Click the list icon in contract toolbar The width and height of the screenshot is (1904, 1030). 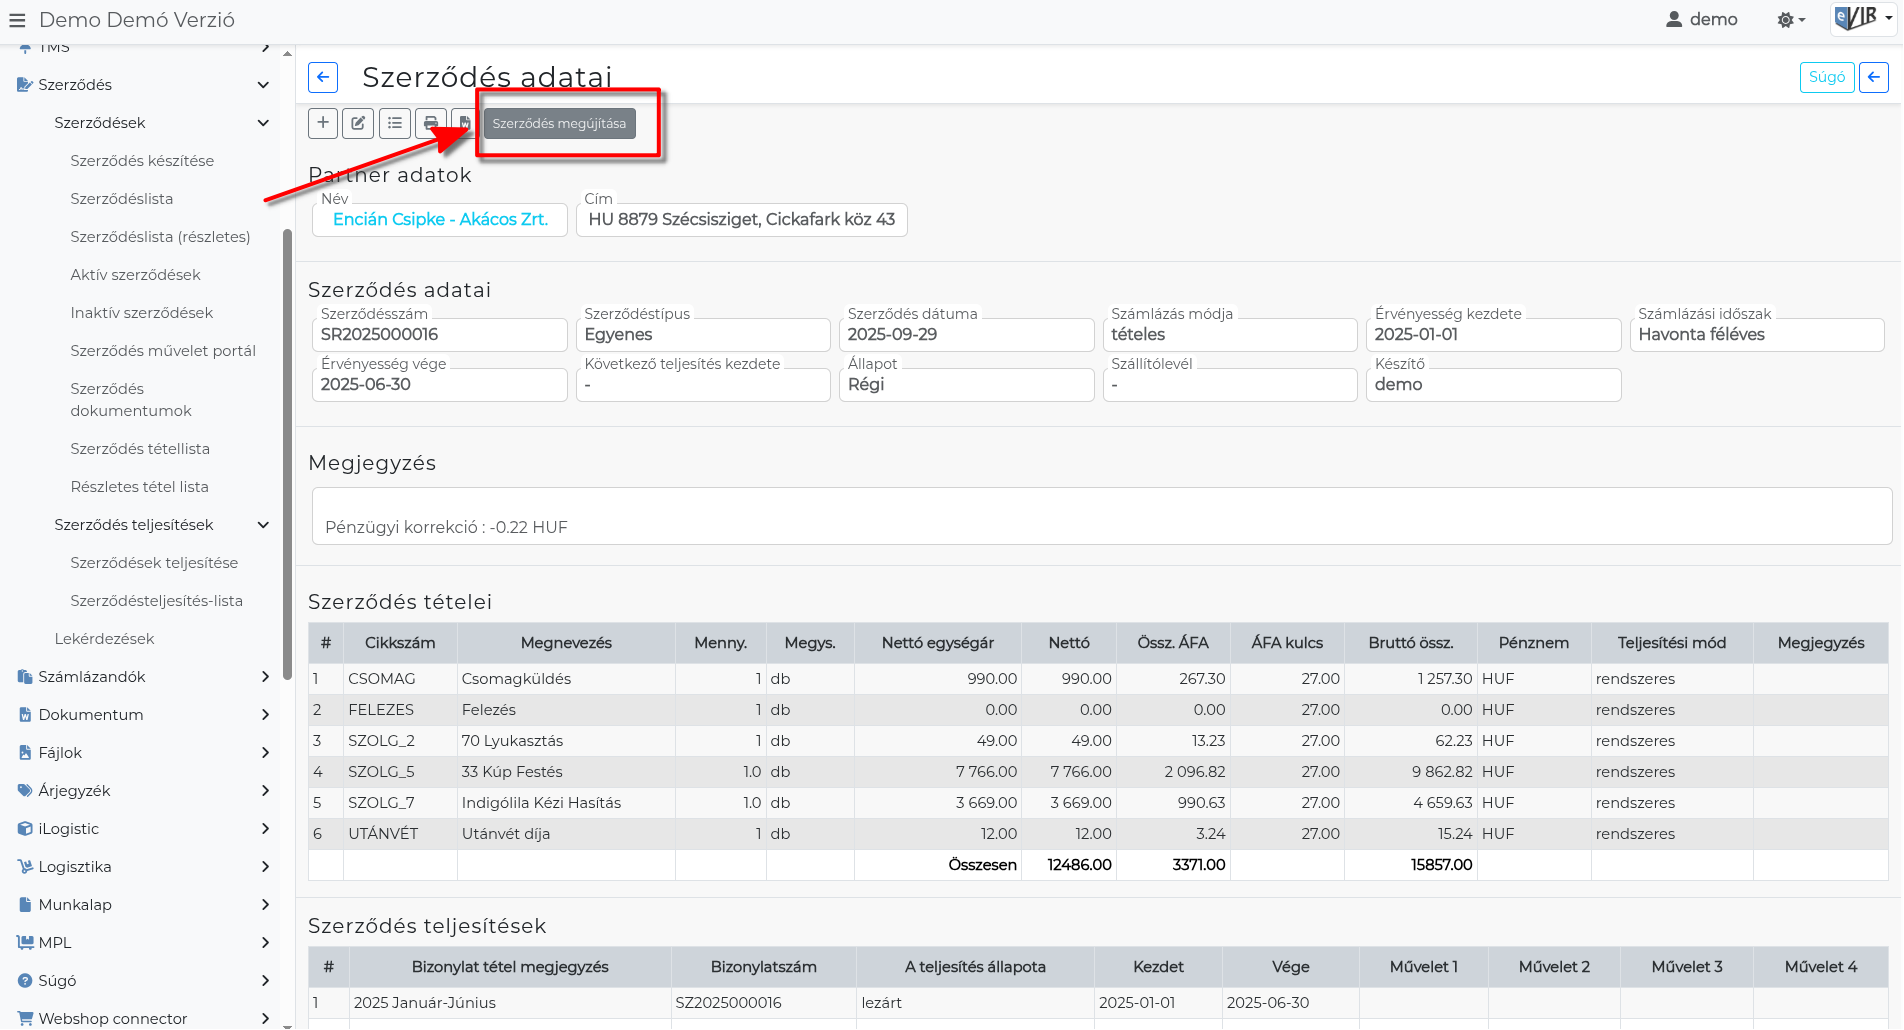[395, 123]
